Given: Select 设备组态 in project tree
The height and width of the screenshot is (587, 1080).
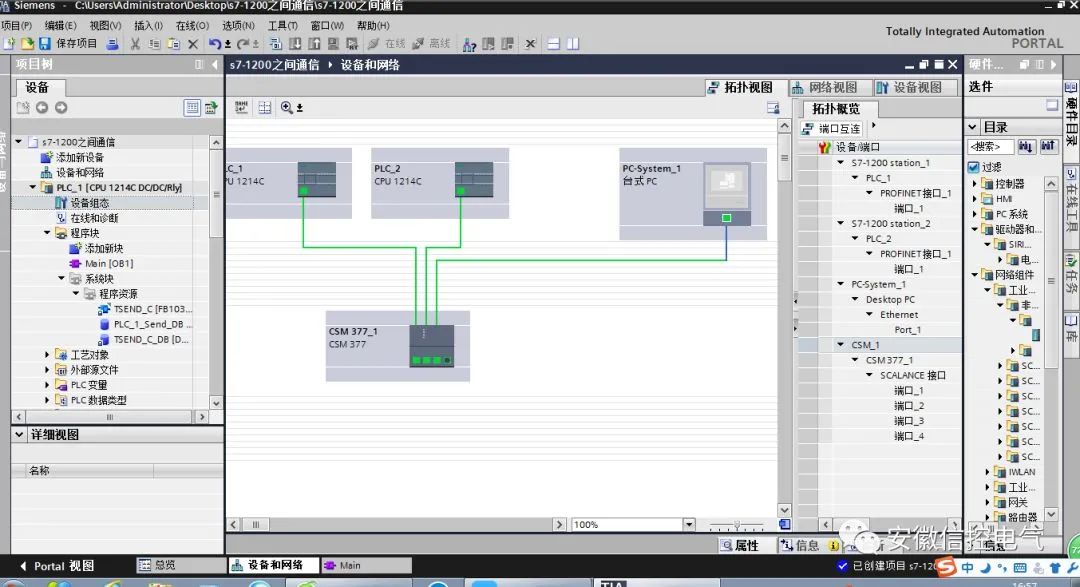Looking at the screenshot, I should pos(90,203).
